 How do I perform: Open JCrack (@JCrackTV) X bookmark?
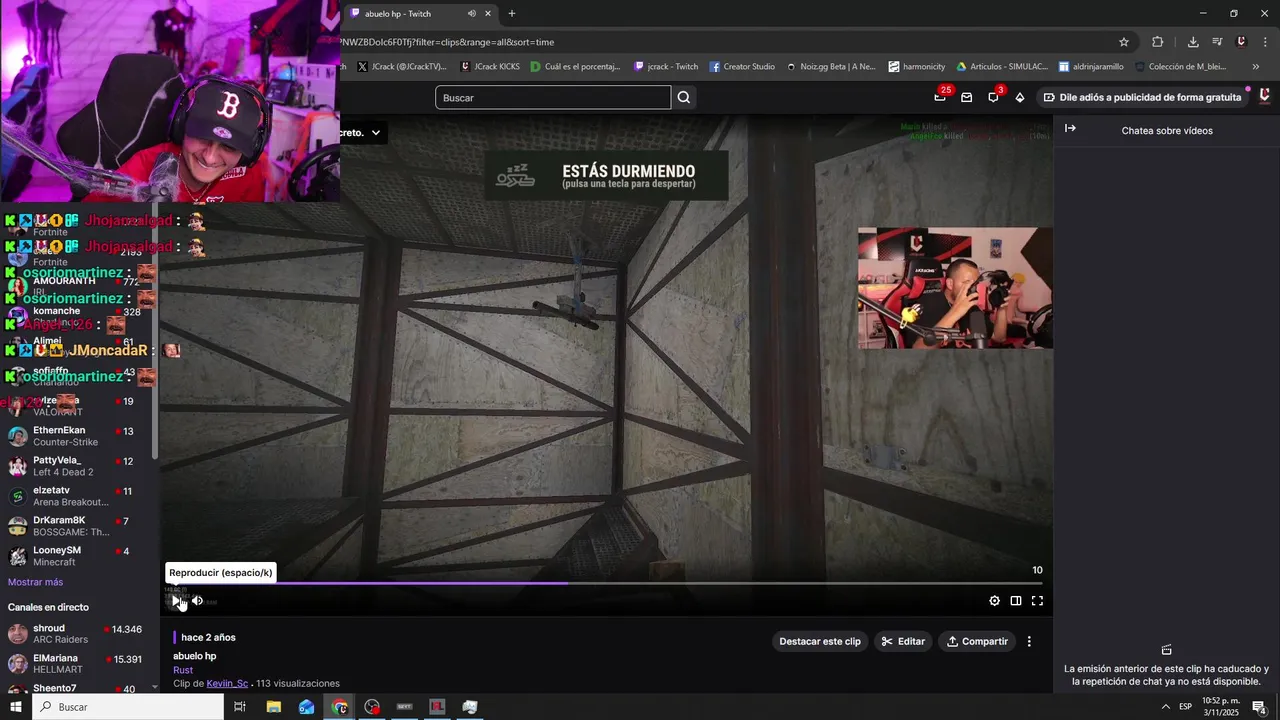[401, 67]
